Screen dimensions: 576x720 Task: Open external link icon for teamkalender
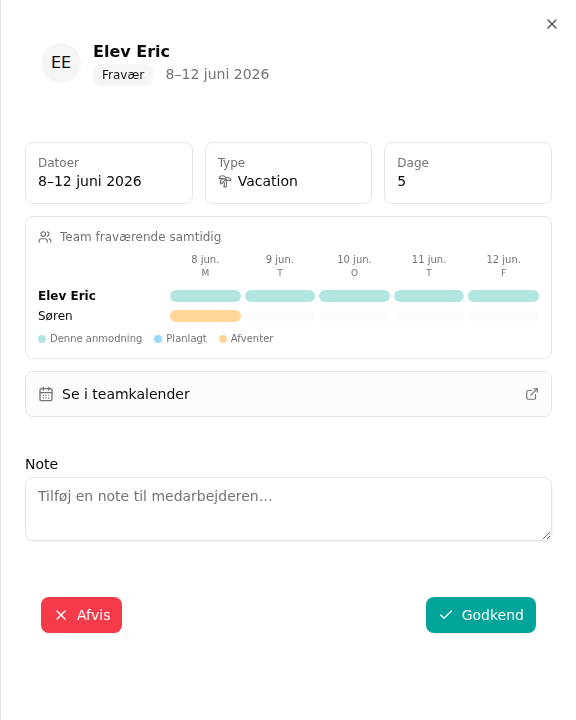(x=532, y=394)
